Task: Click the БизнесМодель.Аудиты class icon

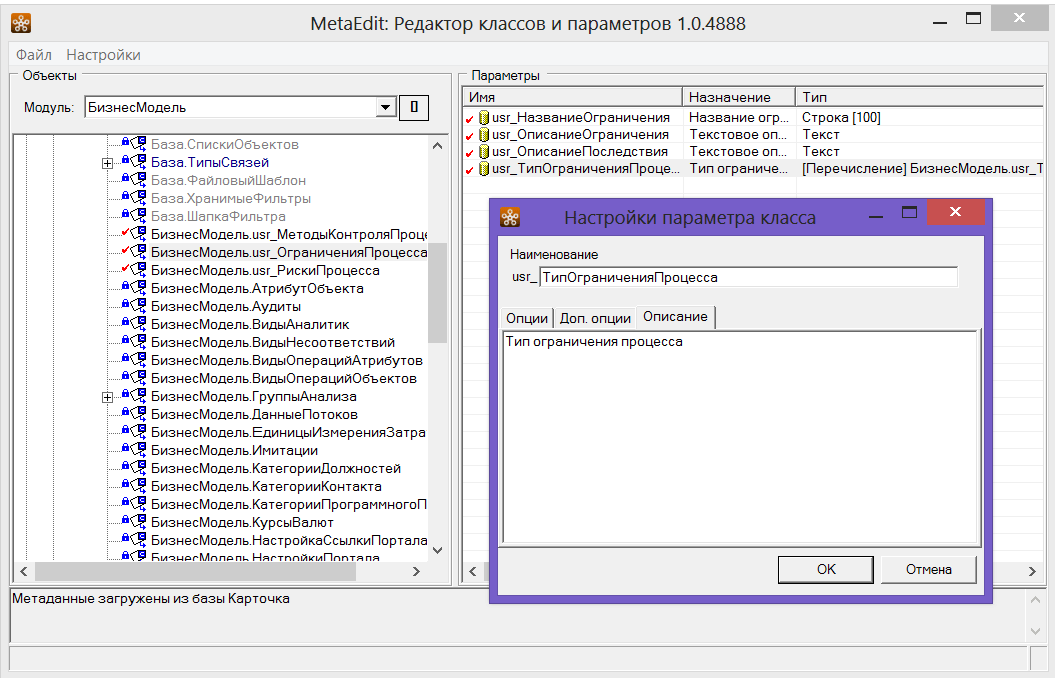Action: point(134,307)
